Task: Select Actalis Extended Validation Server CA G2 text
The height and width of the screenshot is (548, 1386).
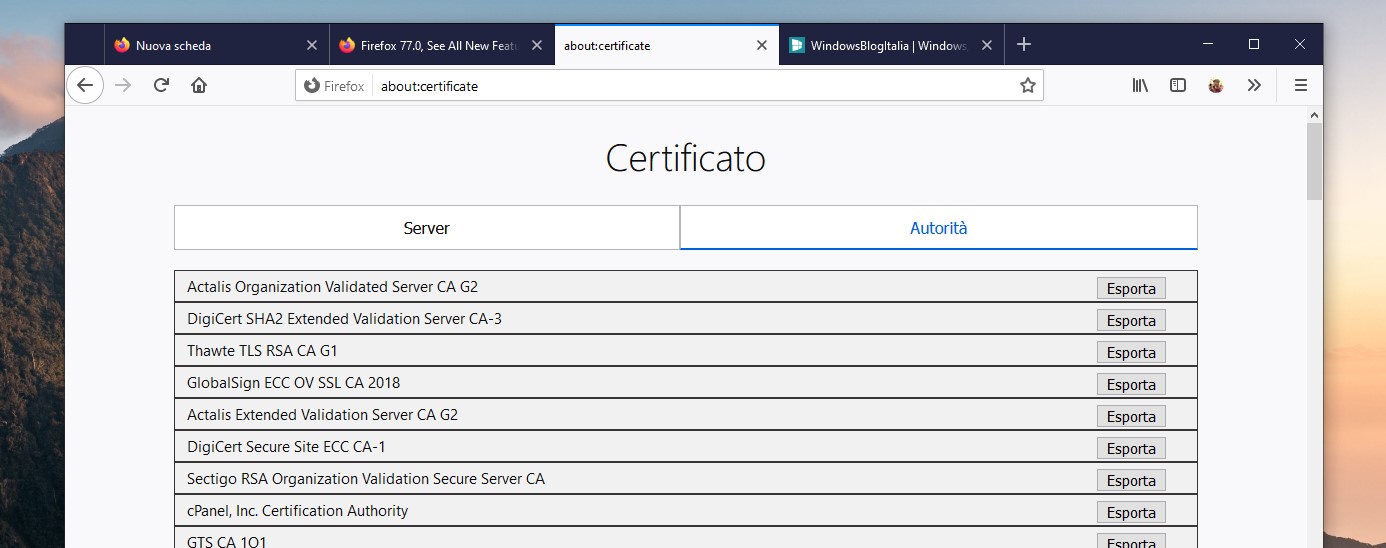Action: pyautogui.click(x=322, y=415)
